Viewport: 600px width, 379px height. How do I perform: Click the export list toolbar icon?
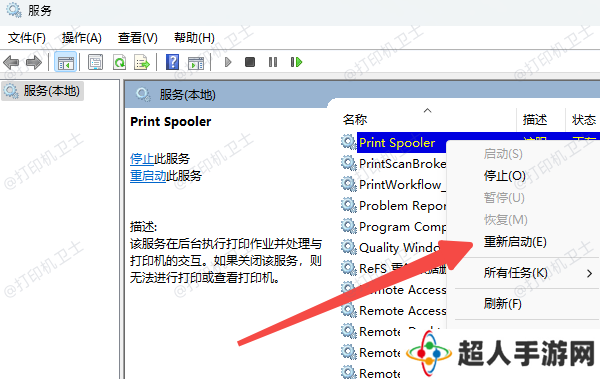142,62
